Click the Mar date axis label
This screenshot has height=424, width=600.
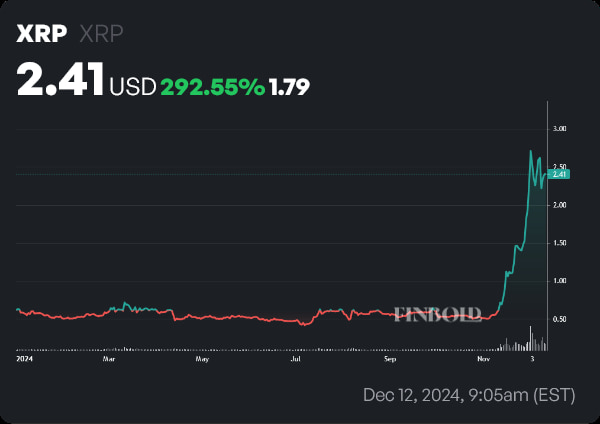point(109,359)
